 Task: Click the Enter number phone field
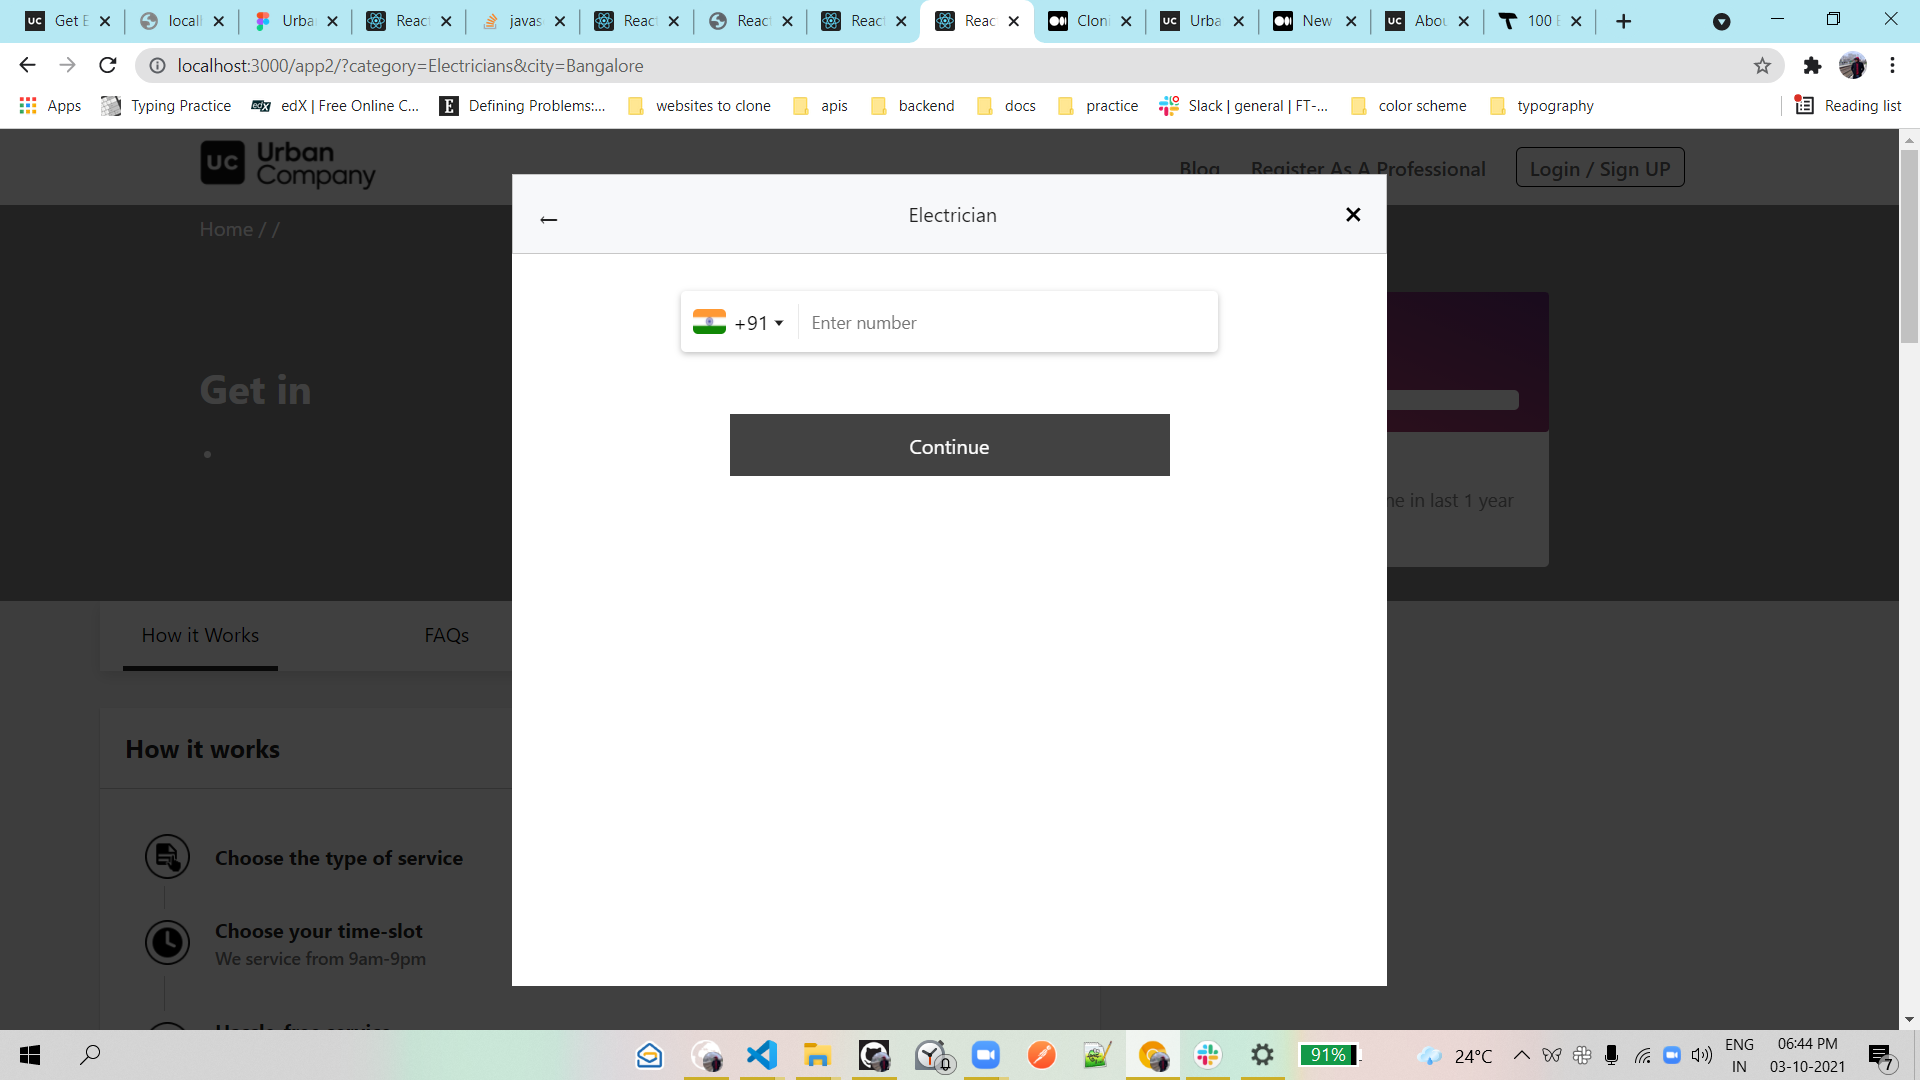1008,323
